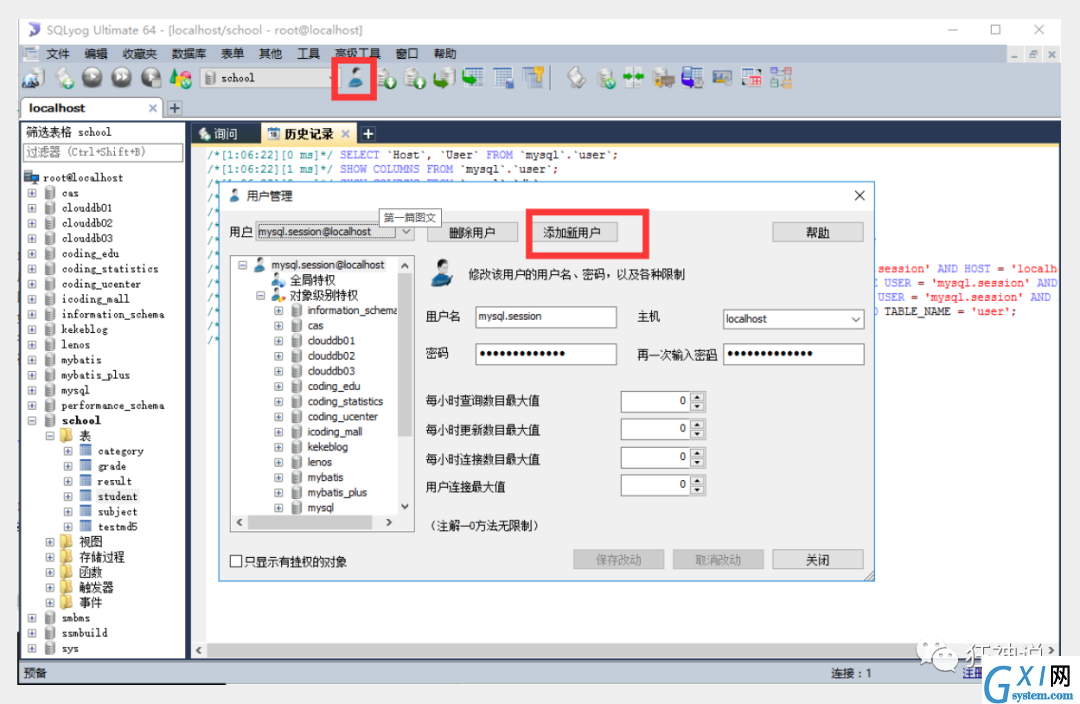Click the student table icon in tree
Screen dimensions: 1080x704
(x=85, y=496)
